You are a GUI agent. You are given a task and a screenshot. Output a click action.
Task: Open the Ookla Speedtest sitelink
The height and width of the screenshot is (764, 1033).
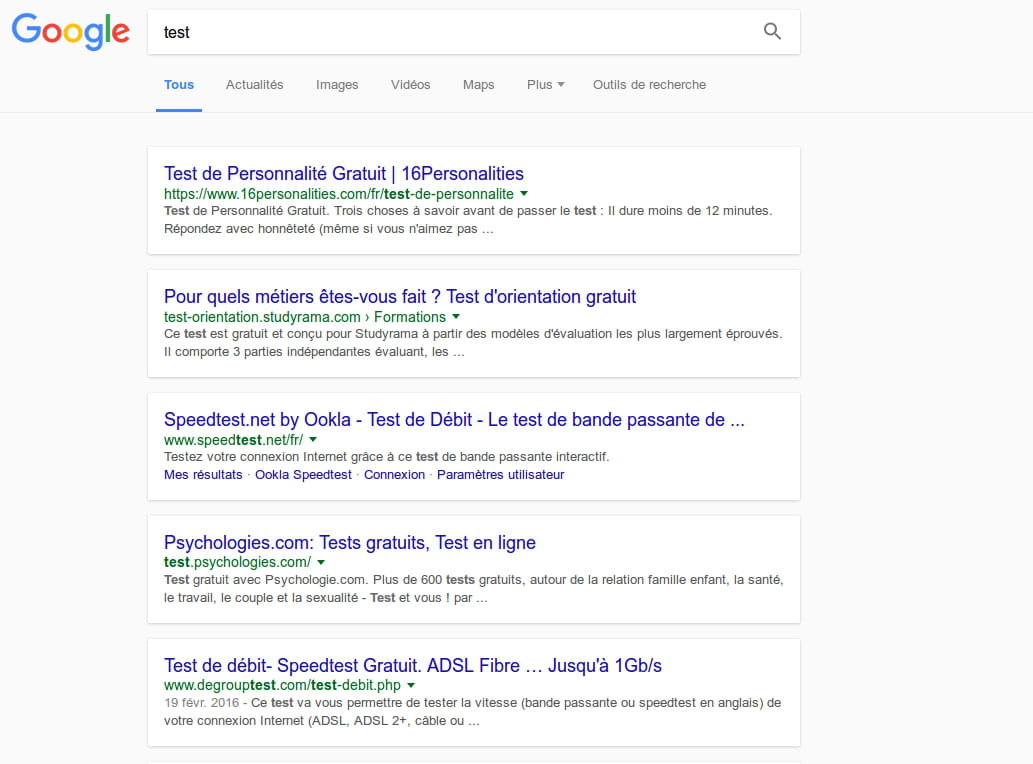coord(303,475)
